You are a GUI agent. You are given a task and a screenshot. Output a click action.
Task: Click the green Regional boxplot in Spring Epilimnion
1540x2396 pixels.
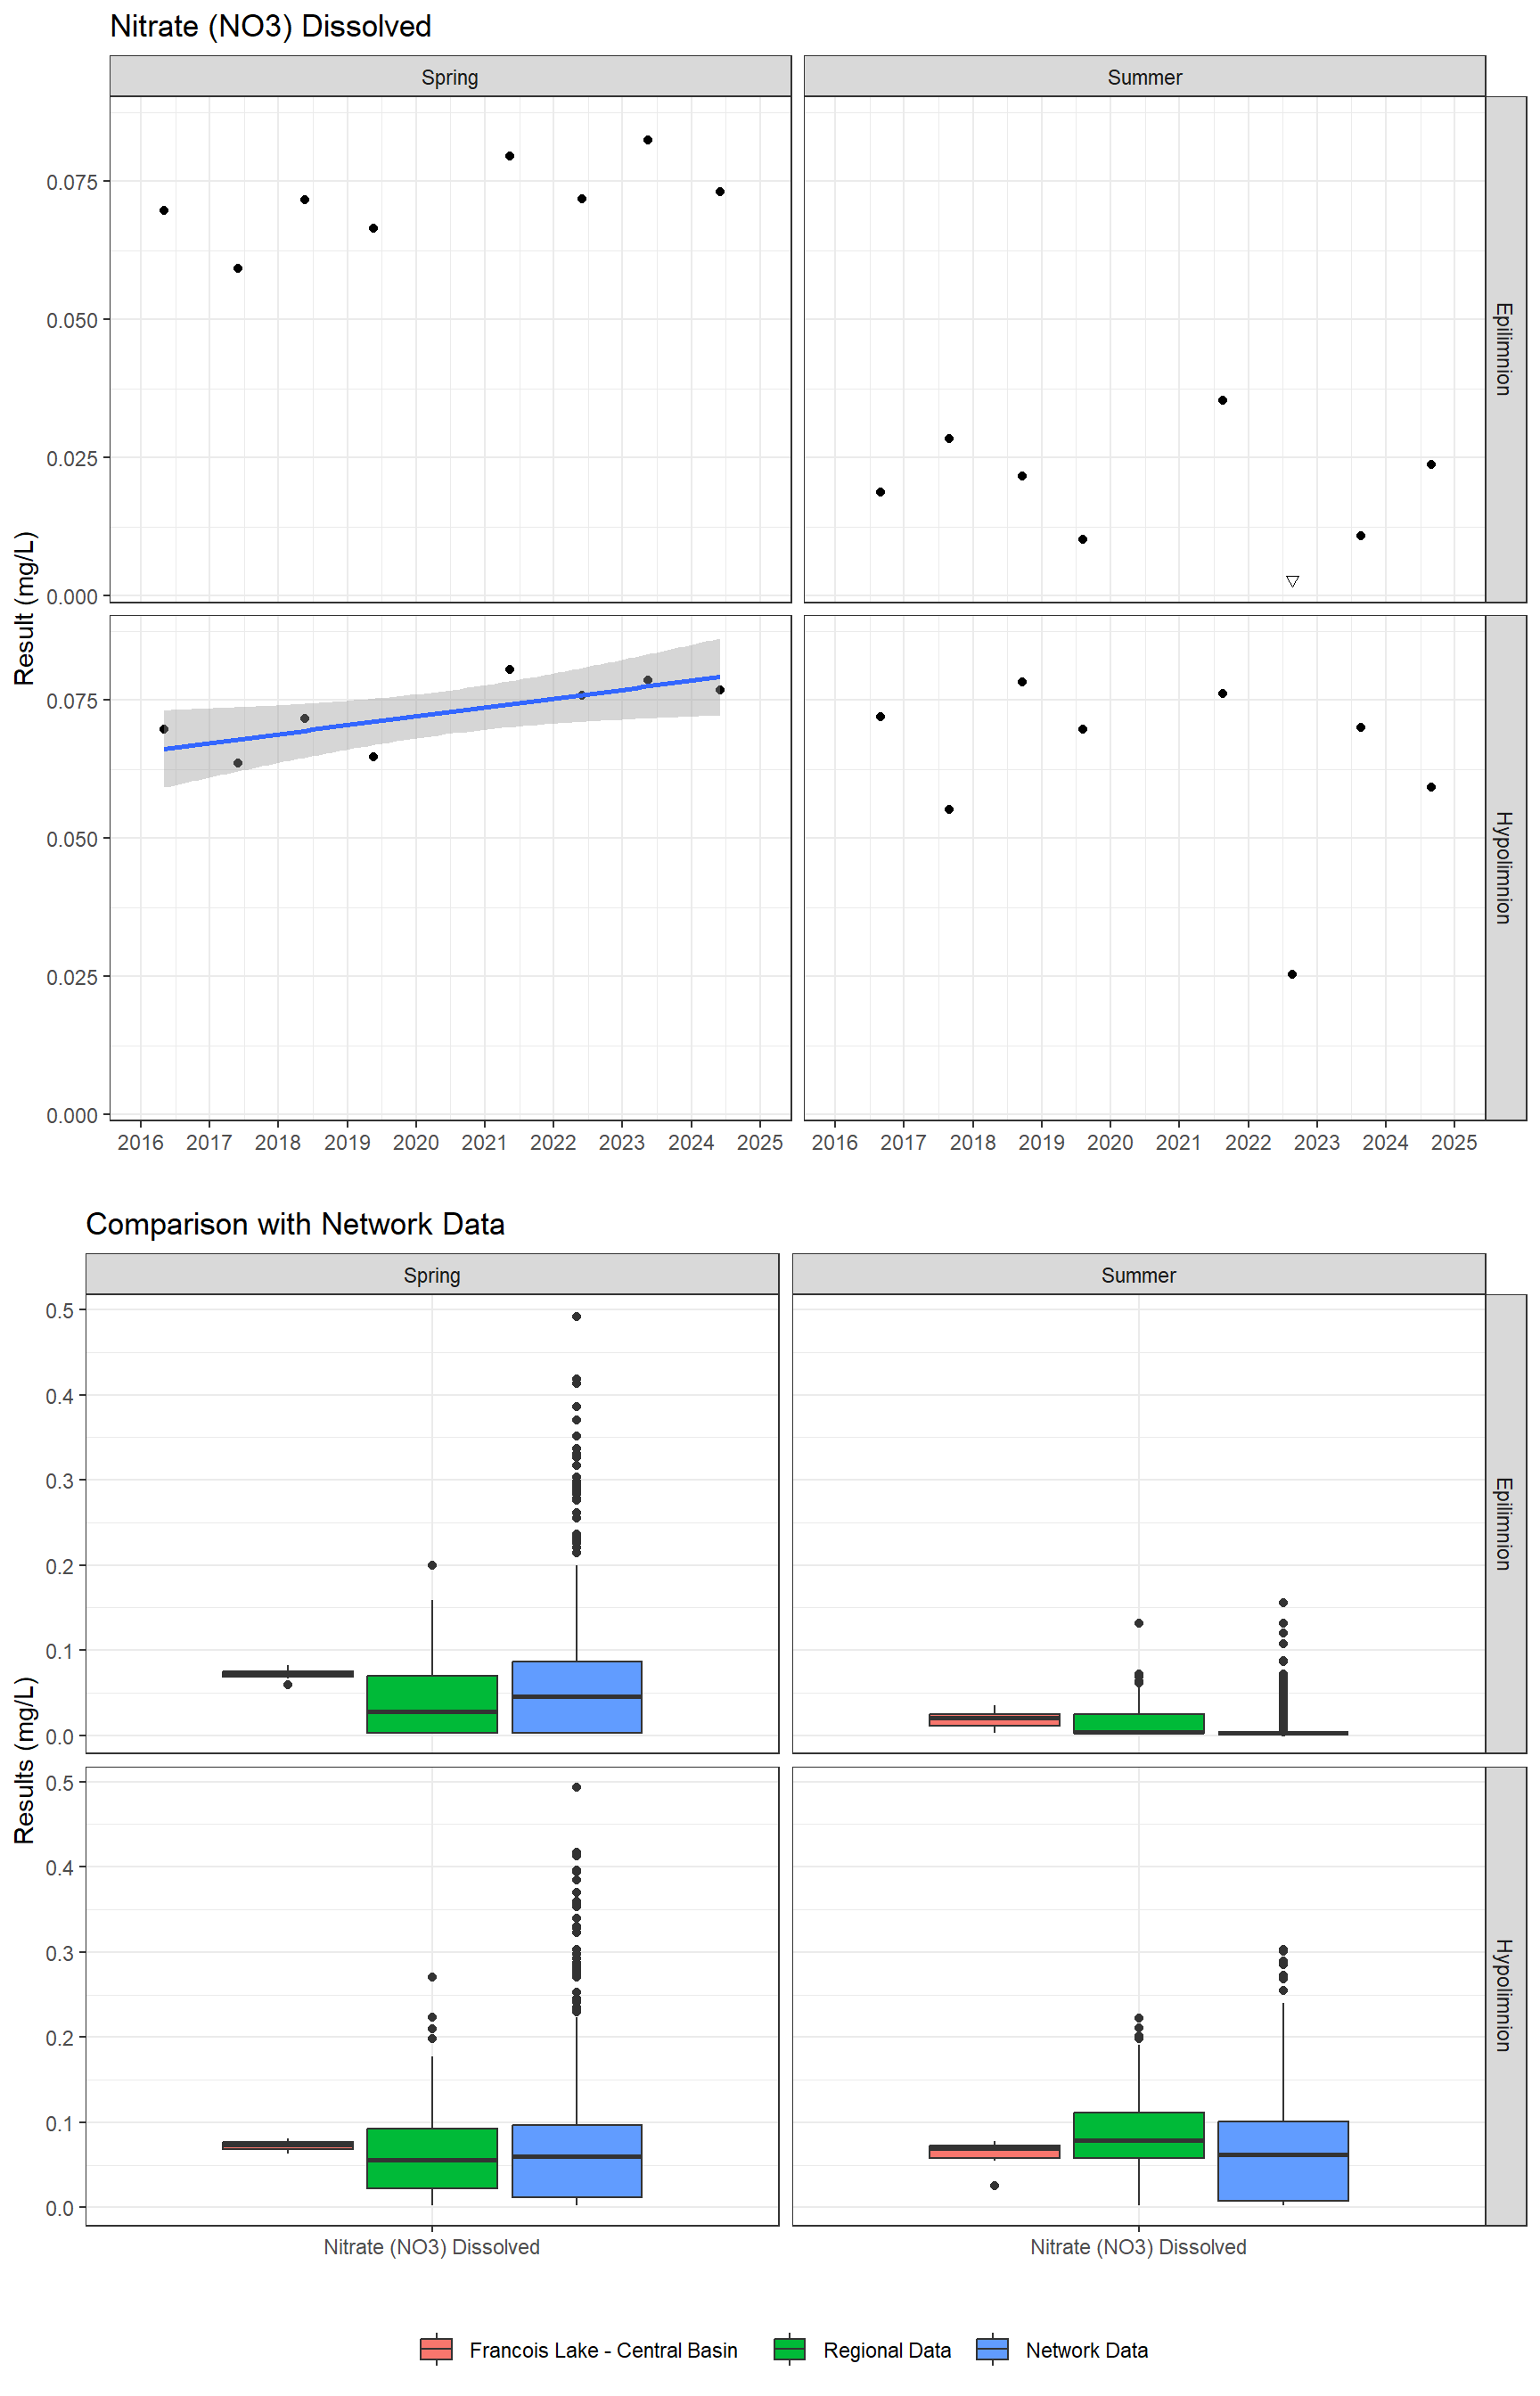point(432,1704)
